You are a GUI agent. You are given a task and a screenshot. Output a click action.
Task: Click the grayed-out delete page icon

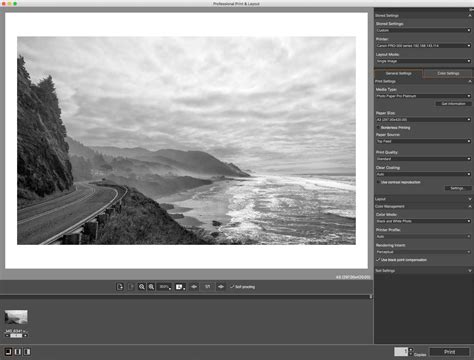pyautogui.click(x=131, y=287)
